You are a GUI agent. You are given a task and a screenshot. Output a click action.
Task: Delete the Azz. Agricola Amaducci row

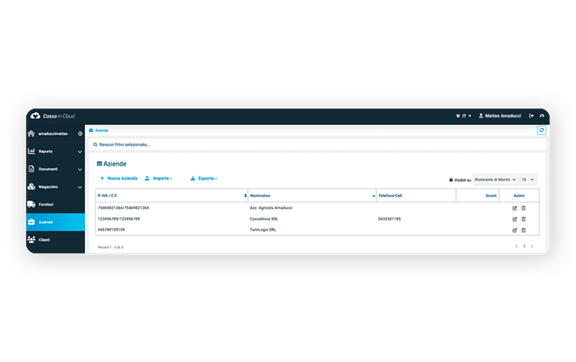click(x=523, y=208)
